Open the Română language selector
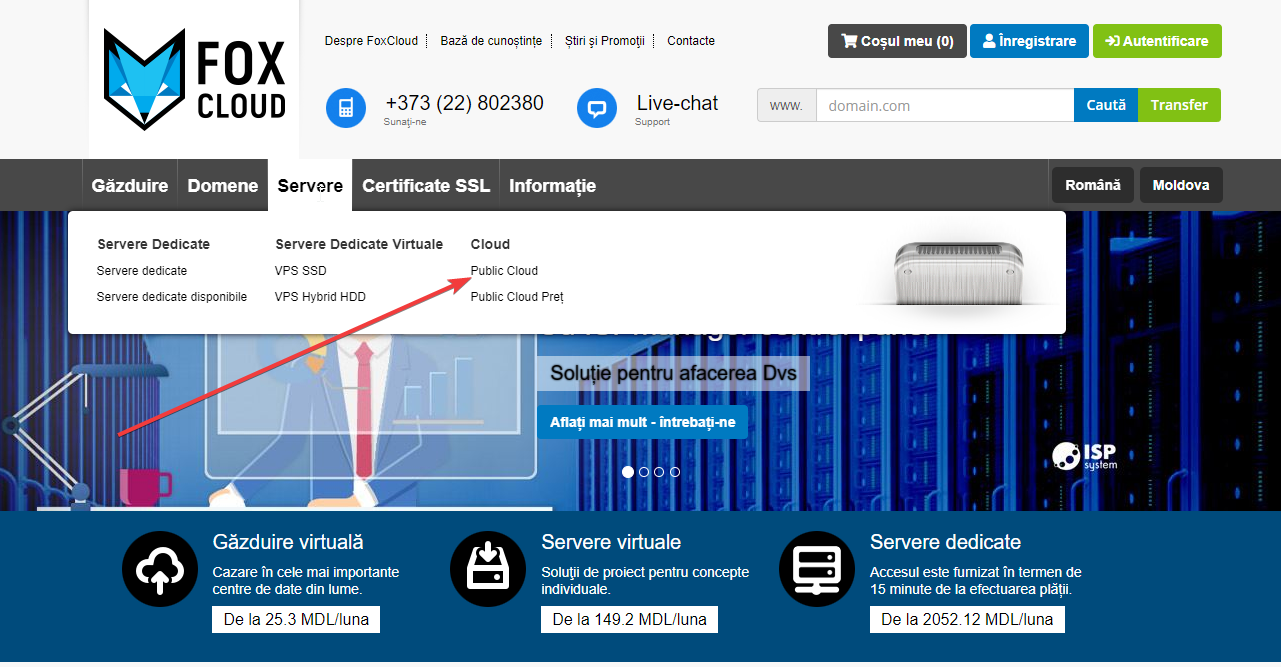Image resolution: width=1281 pixels, height=667 pixels. click(1092, 185)
